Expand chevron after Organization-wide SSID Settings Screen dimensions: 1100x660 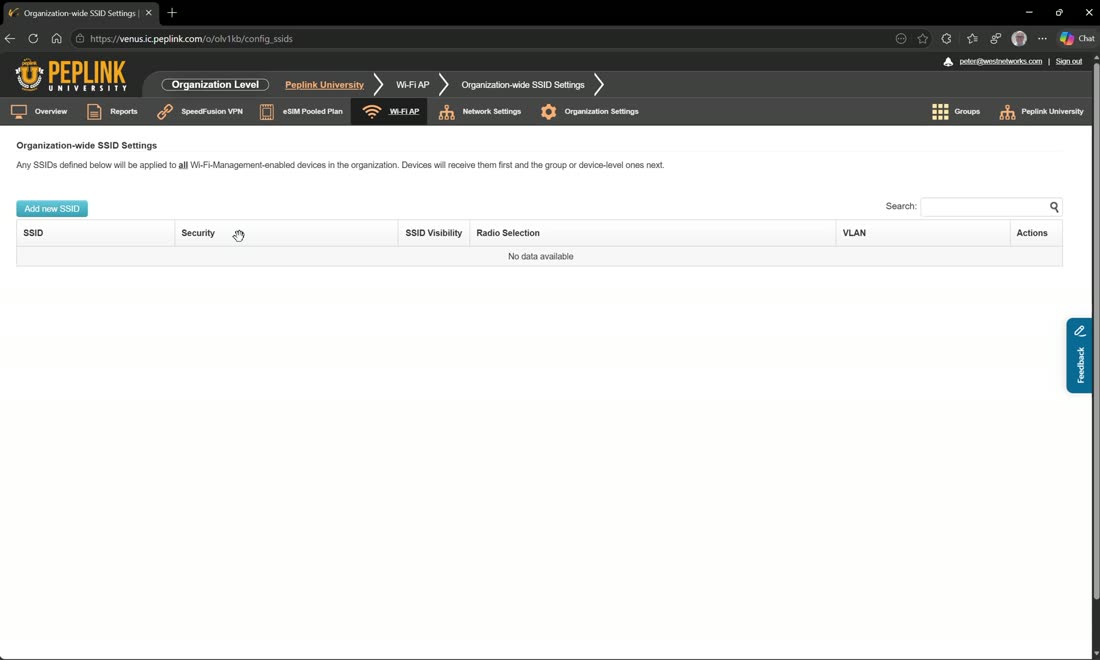click(x=598, y=85)
